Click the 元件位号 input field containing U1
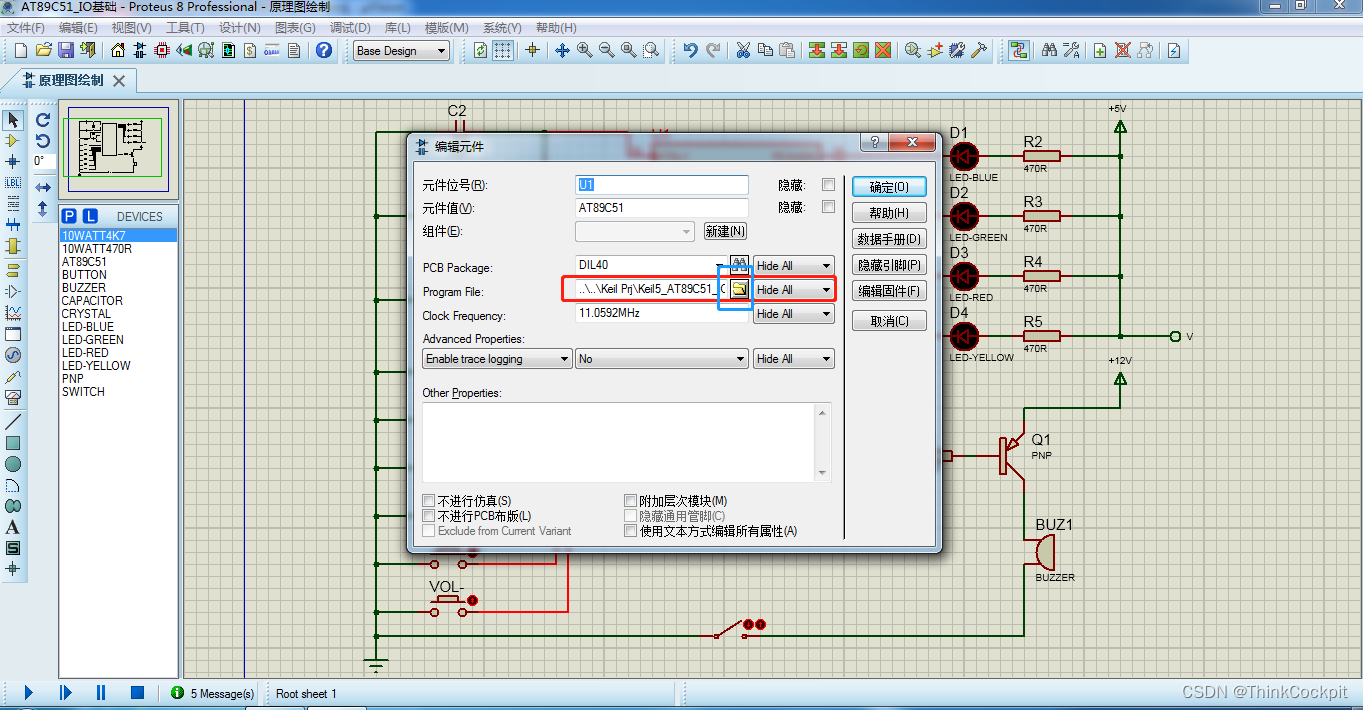 point(661,185)
